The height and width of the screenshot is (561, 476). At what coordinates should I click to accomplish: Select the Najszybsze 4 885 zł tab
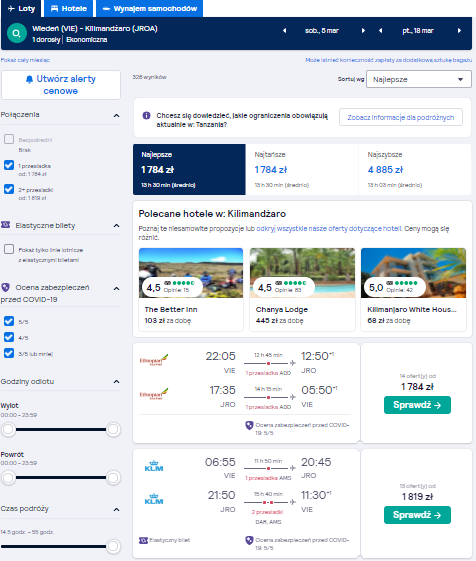pos(415,170)
